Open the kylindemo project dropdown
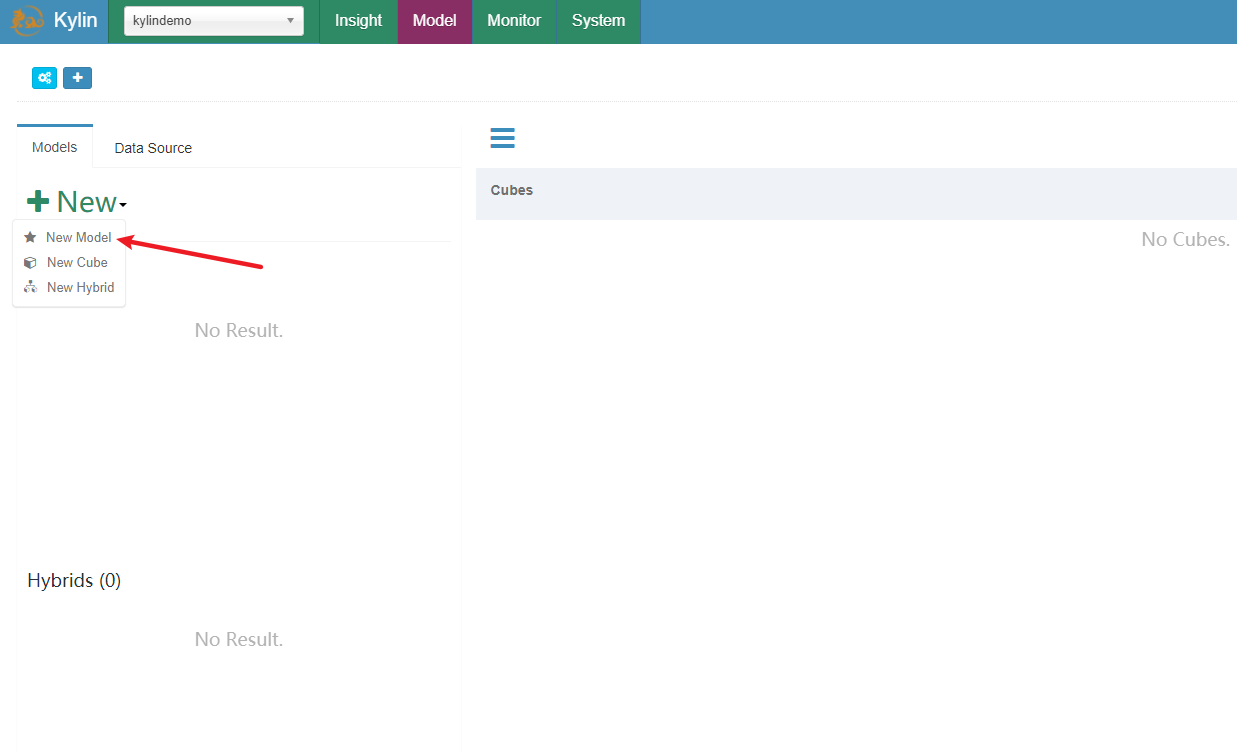 (x=214, y=21)
